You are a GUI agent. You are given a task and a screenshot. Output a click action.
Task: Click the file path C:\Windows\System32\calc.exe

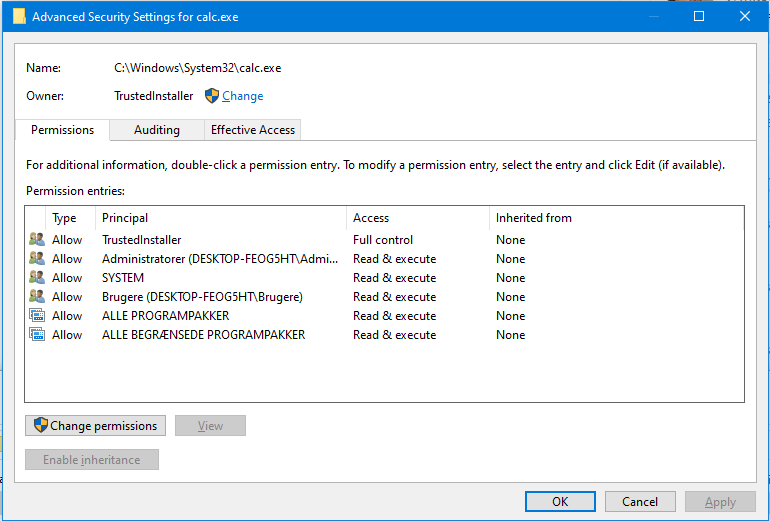click(x=198, y=68)
